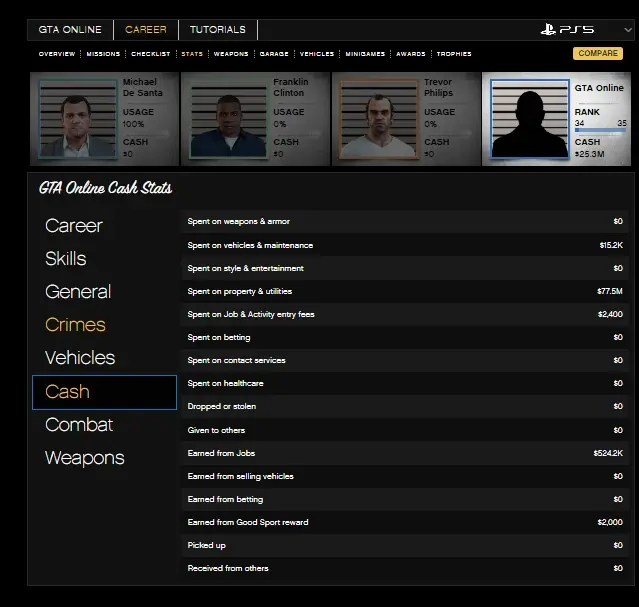Select Franklin Clinton's character portrait

point(229,119)
